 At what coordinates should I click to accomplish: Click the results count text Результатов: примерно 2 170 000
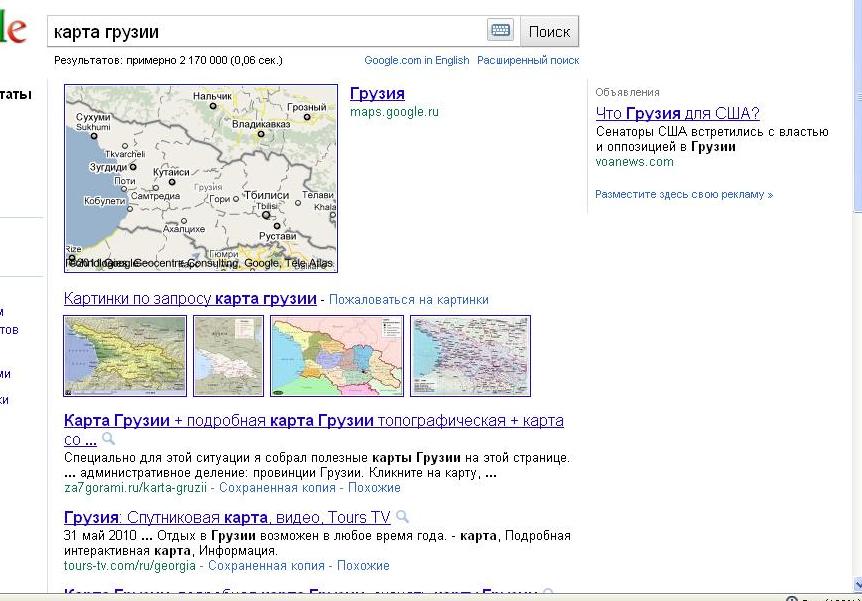click(x=168, y=60)
